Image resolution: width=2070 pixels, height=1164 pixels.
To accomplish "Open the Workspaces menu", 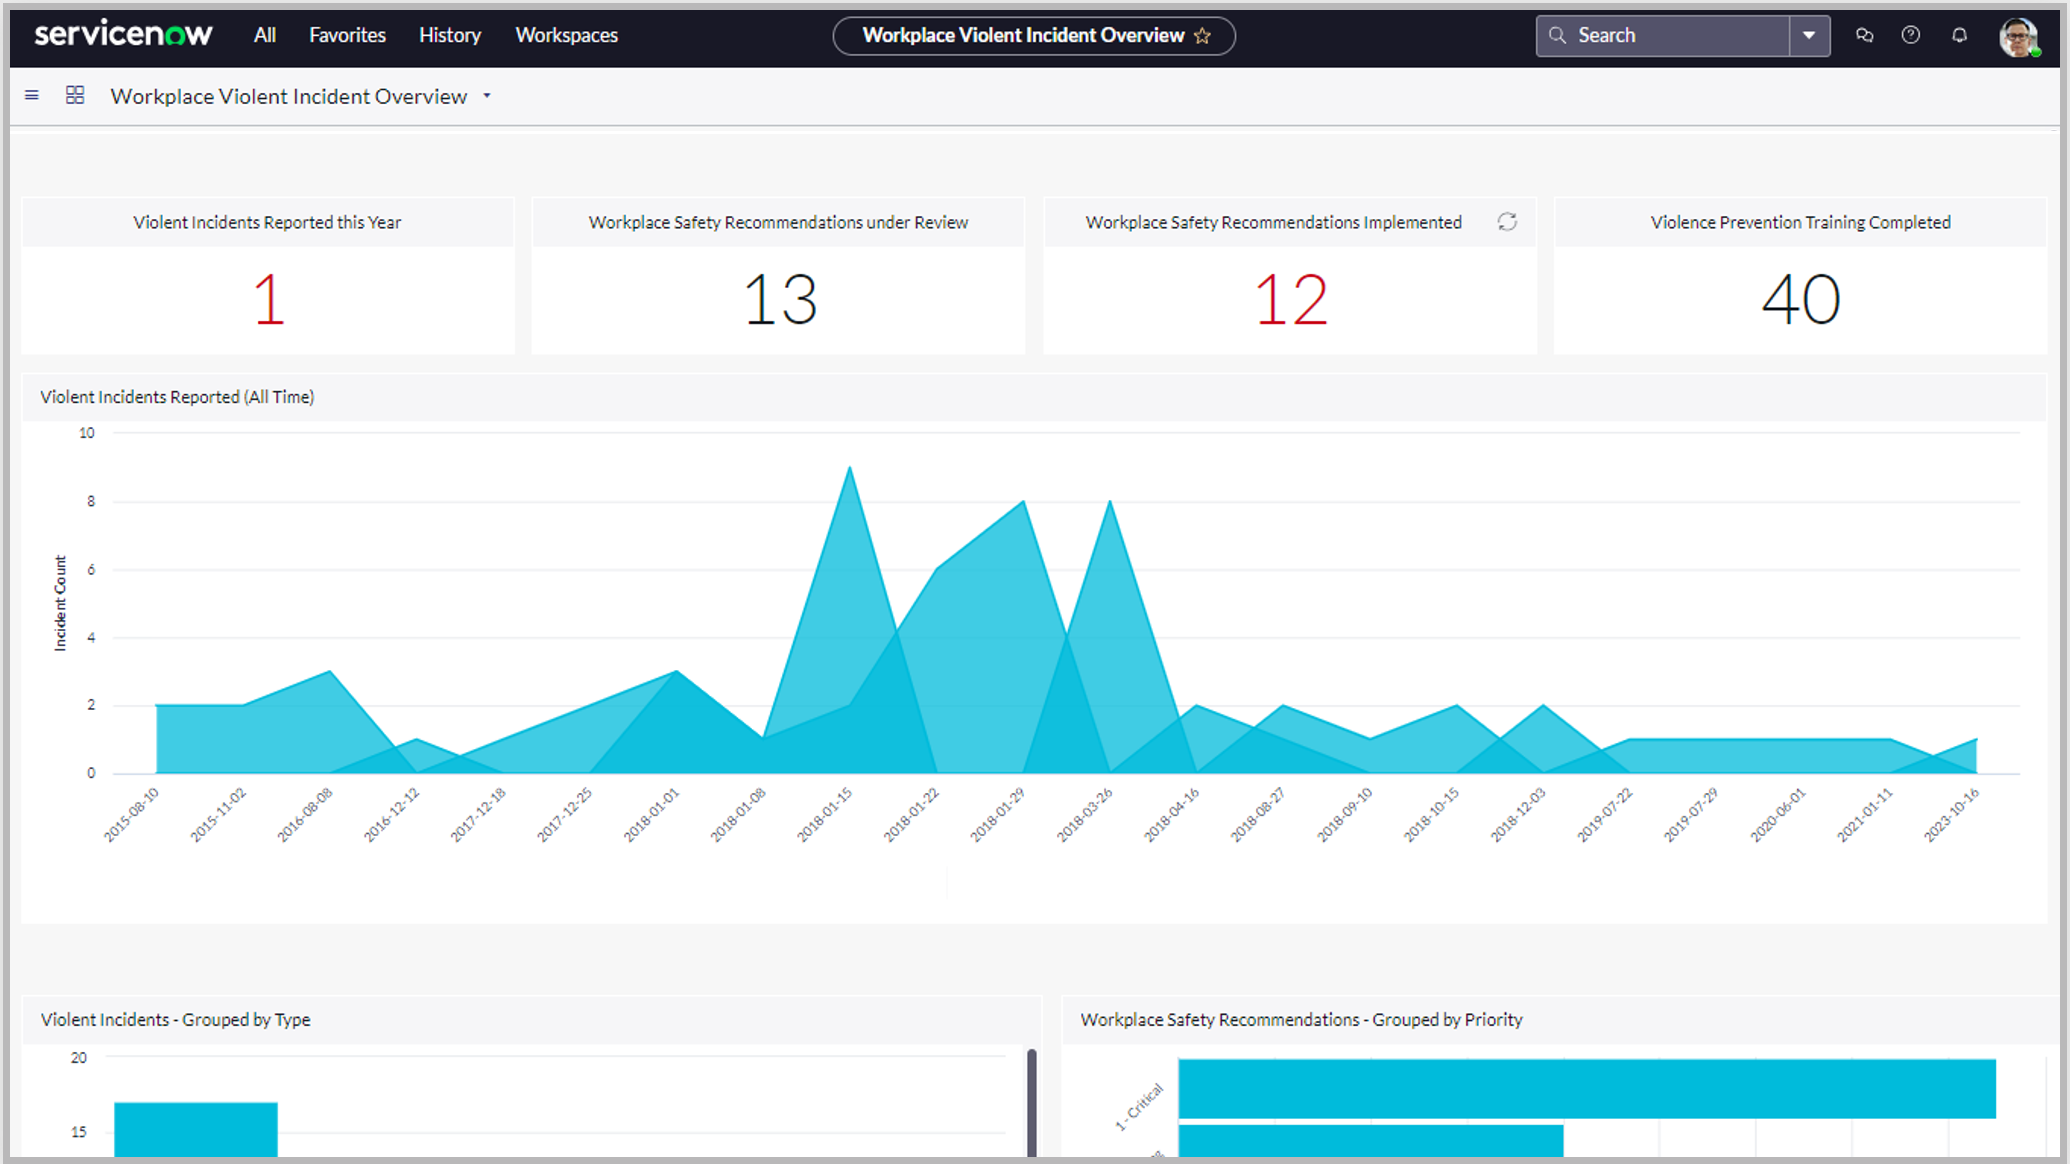I will pos(566,35).
